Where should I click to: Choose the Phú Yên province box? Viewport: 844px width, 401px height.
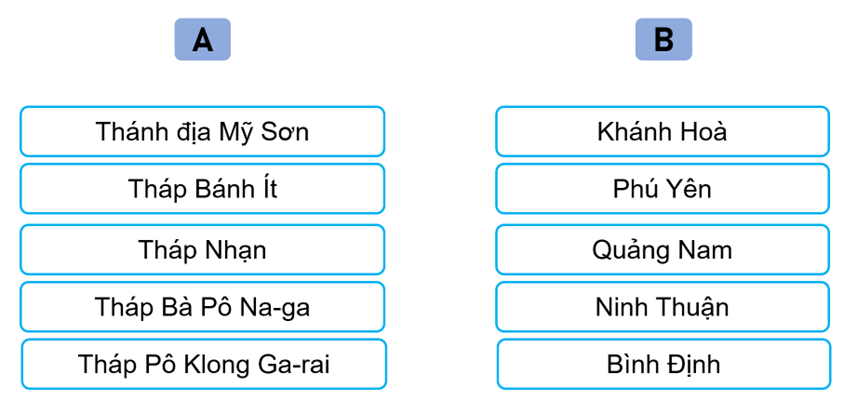click(x=662, y=189)
